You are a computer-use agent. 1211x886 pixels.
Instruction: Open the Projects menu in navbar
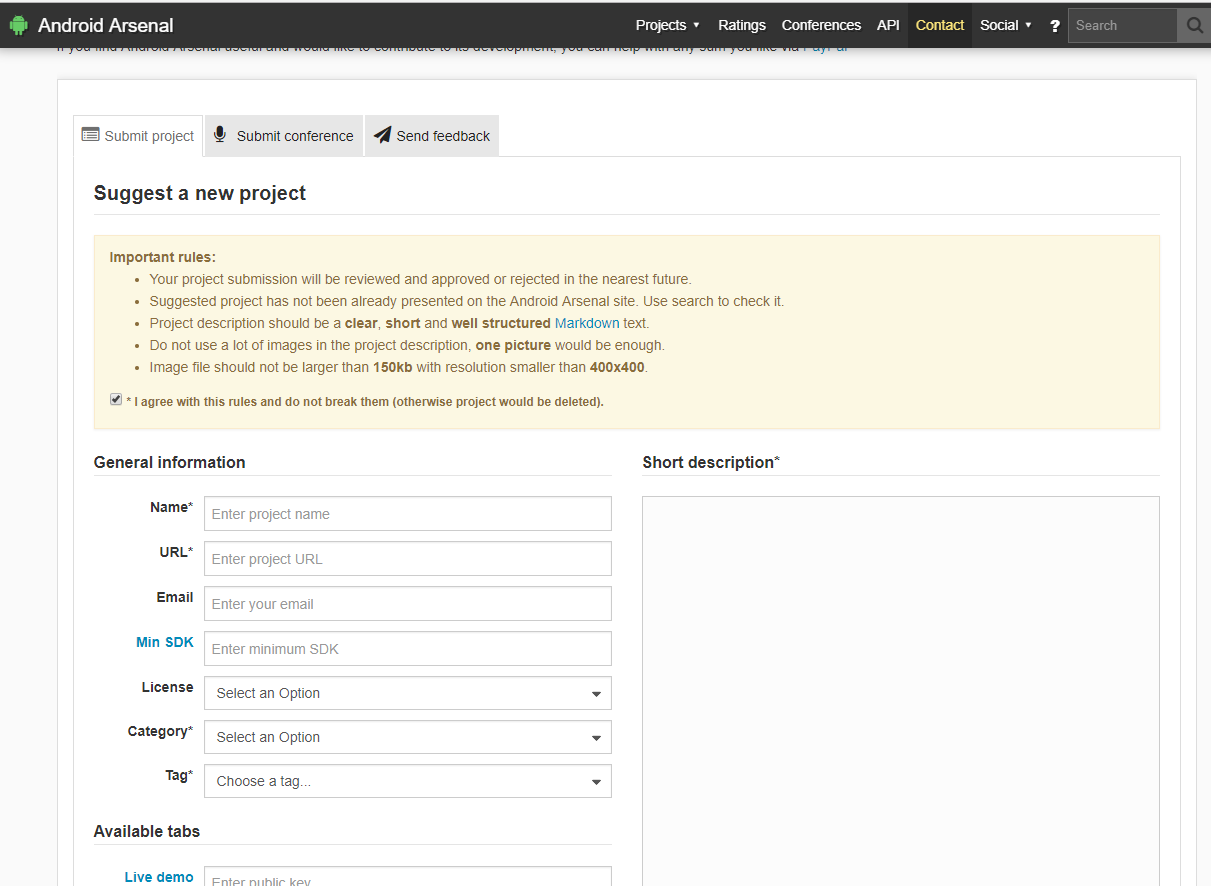click(667, 25)
